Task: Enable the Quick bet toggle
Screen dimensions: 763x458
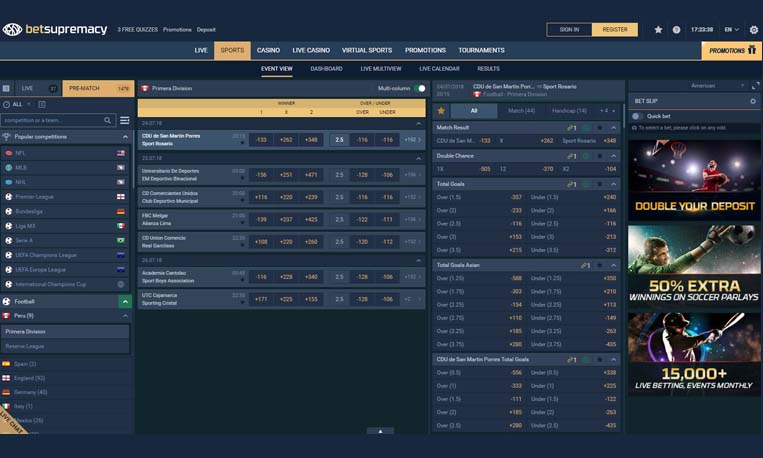Action: coord(636,116)
